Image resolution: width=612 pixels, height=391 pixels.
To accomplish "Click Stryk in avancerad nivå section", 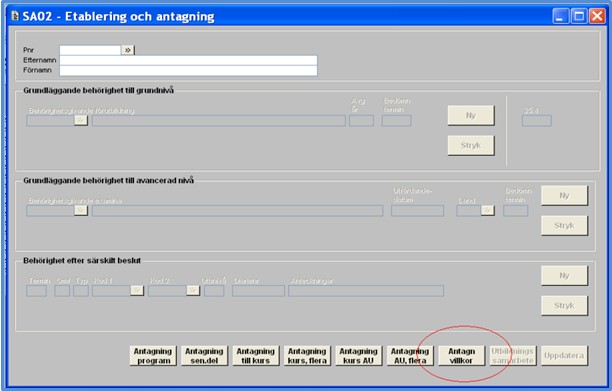I will pyautogui.click(x=564, y=225).
